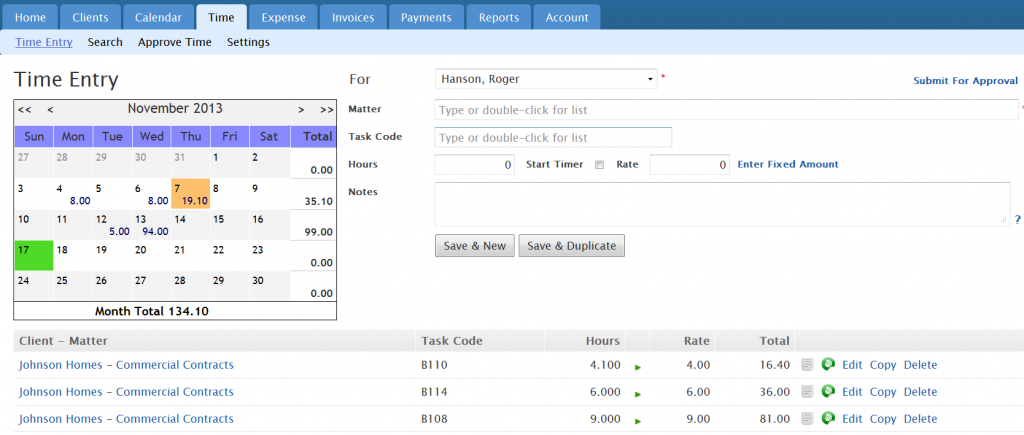Start timer on the B110 entry row
This screenshot has height=435, width=1024.
(638, 367)
